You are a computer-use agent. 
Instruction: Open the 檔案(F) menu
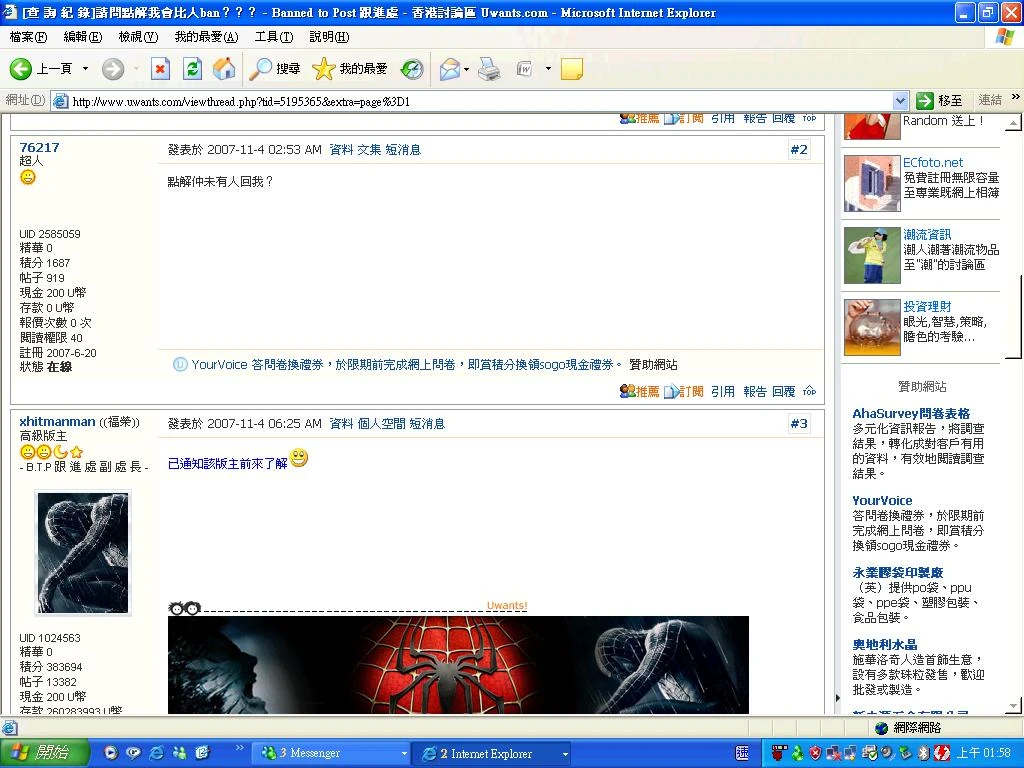tap(29, 37)
